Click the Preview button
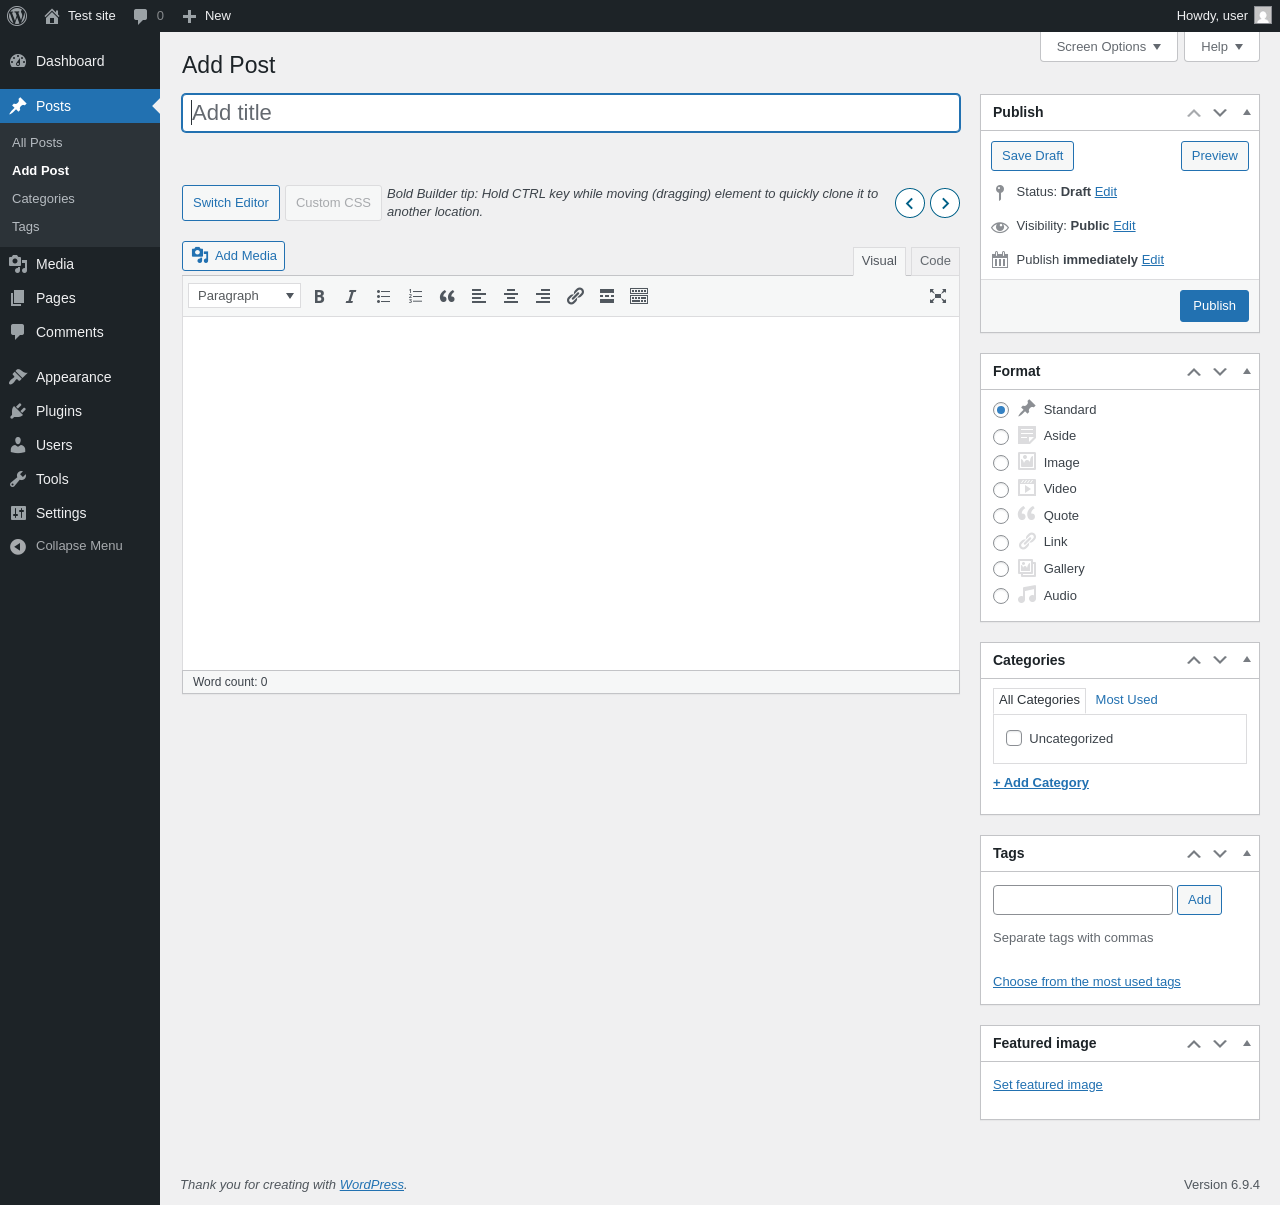1280x1205 pixels. pyautogui.click(x=1215, y=156)
